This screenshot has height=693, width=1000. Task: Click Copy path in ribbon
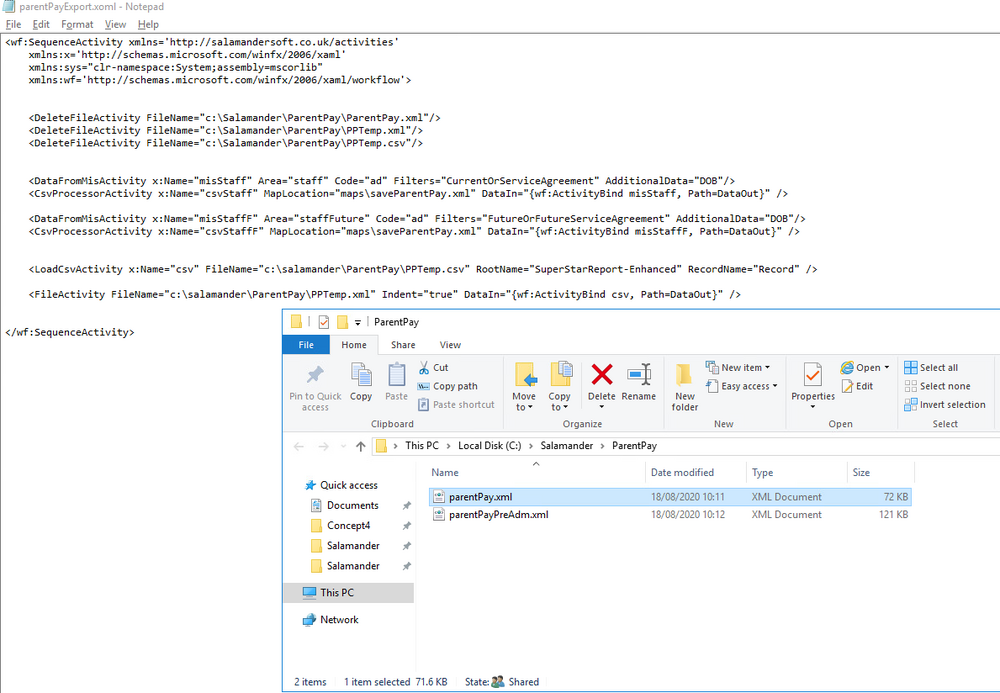[x=447, y=386]
